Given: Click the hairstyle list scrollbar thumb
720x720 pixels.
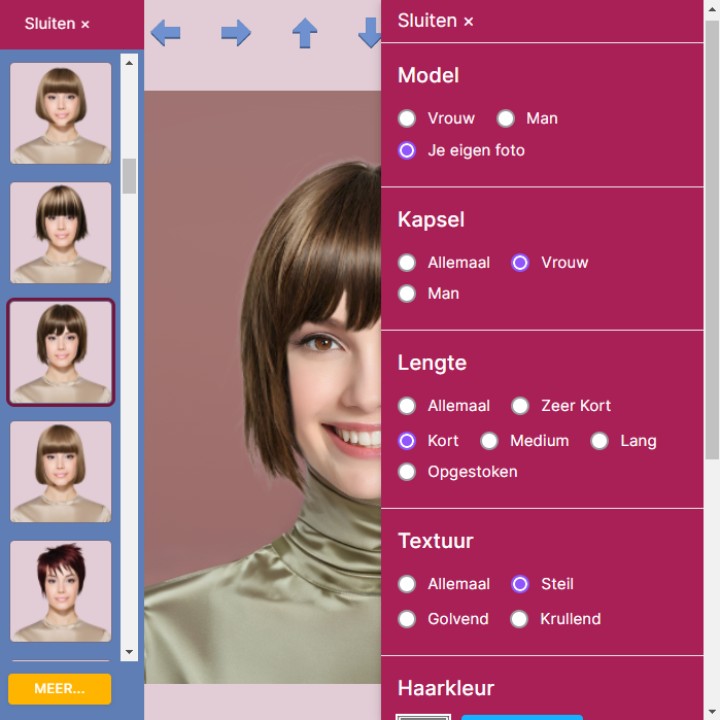Looking at the screenshot, I should tap(129, 176).
